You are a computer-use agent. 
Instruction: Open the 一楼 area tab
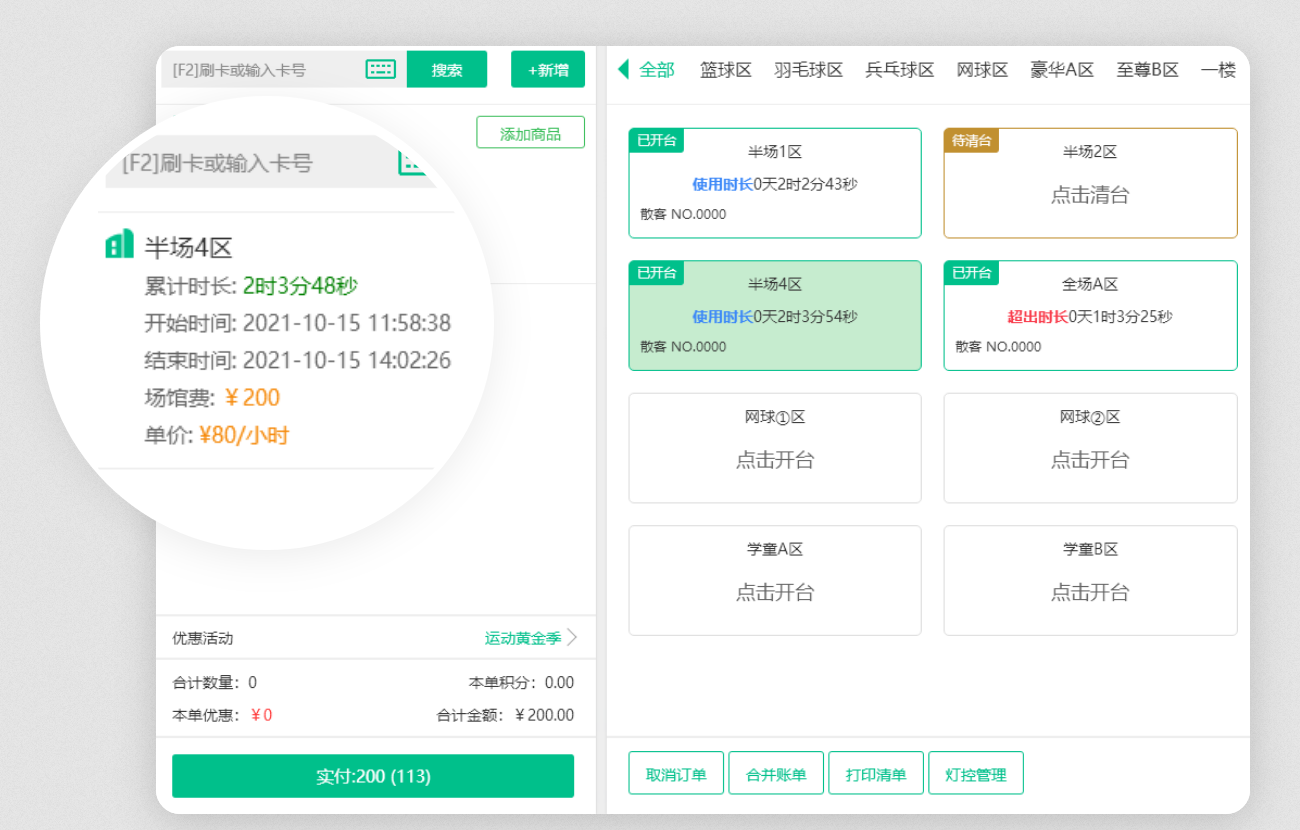point(1219,69)
